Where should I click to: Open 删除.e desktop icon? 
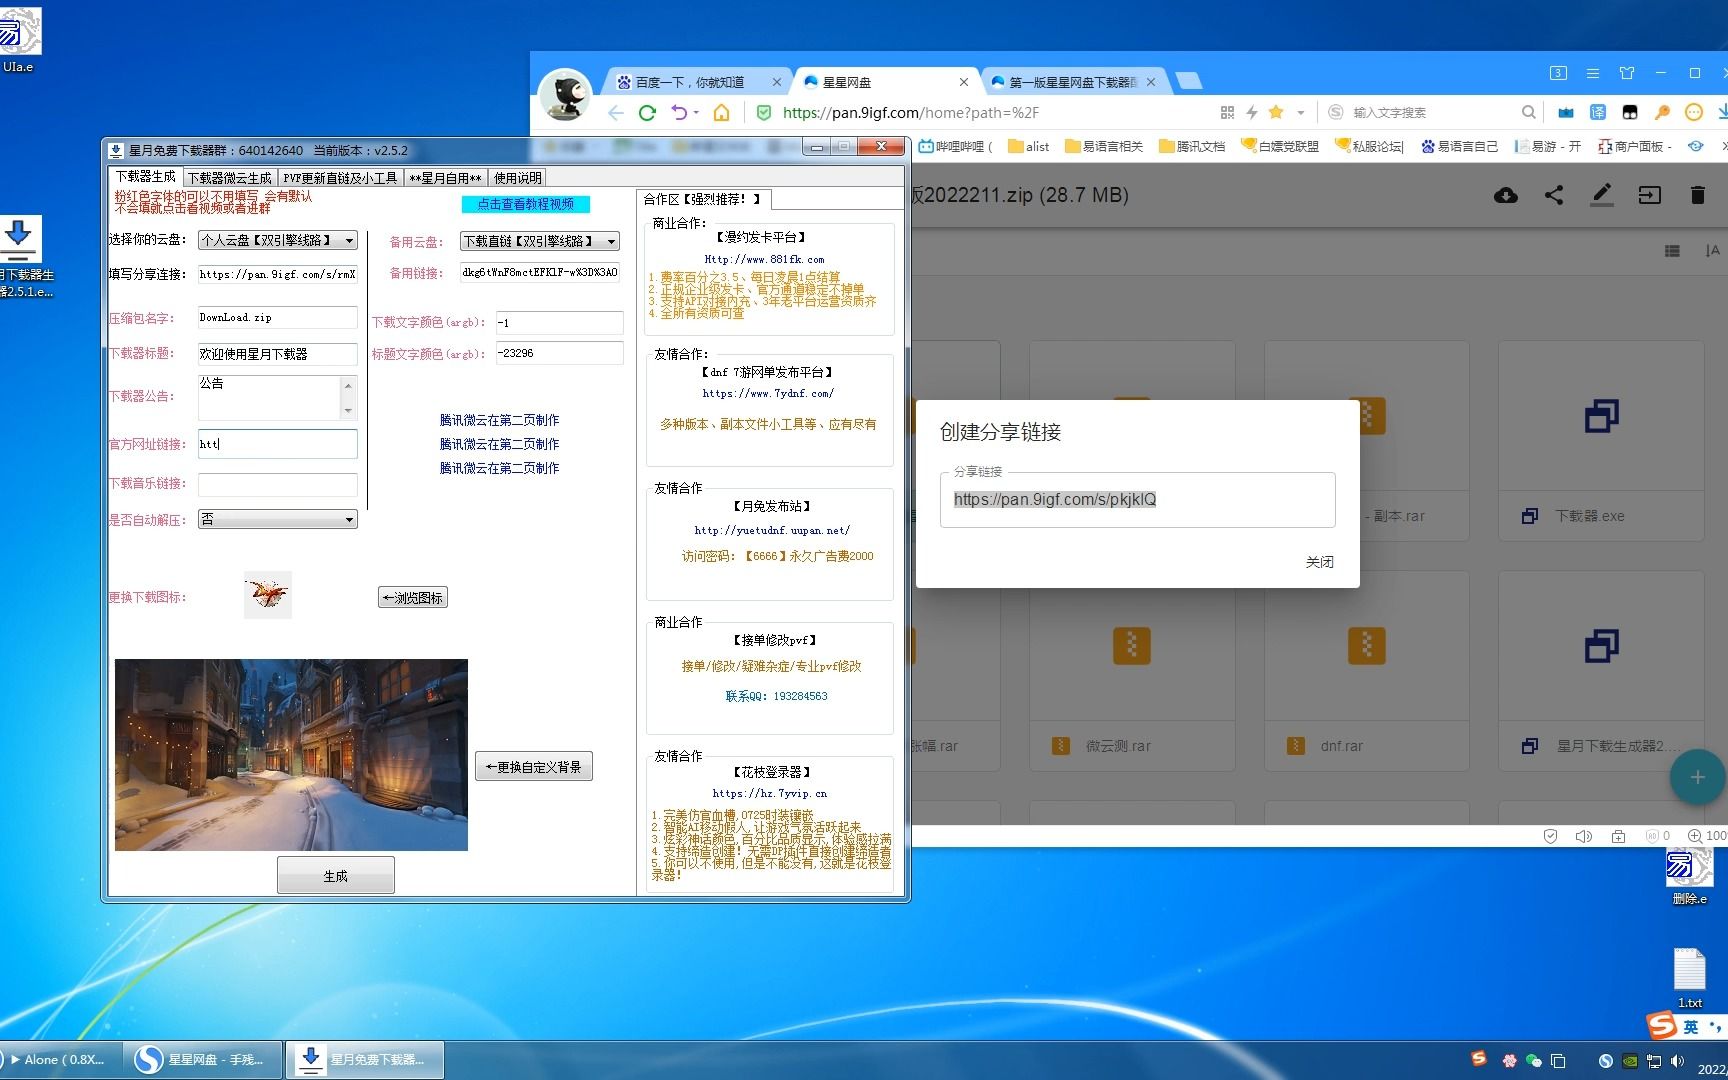(1689, 876)
